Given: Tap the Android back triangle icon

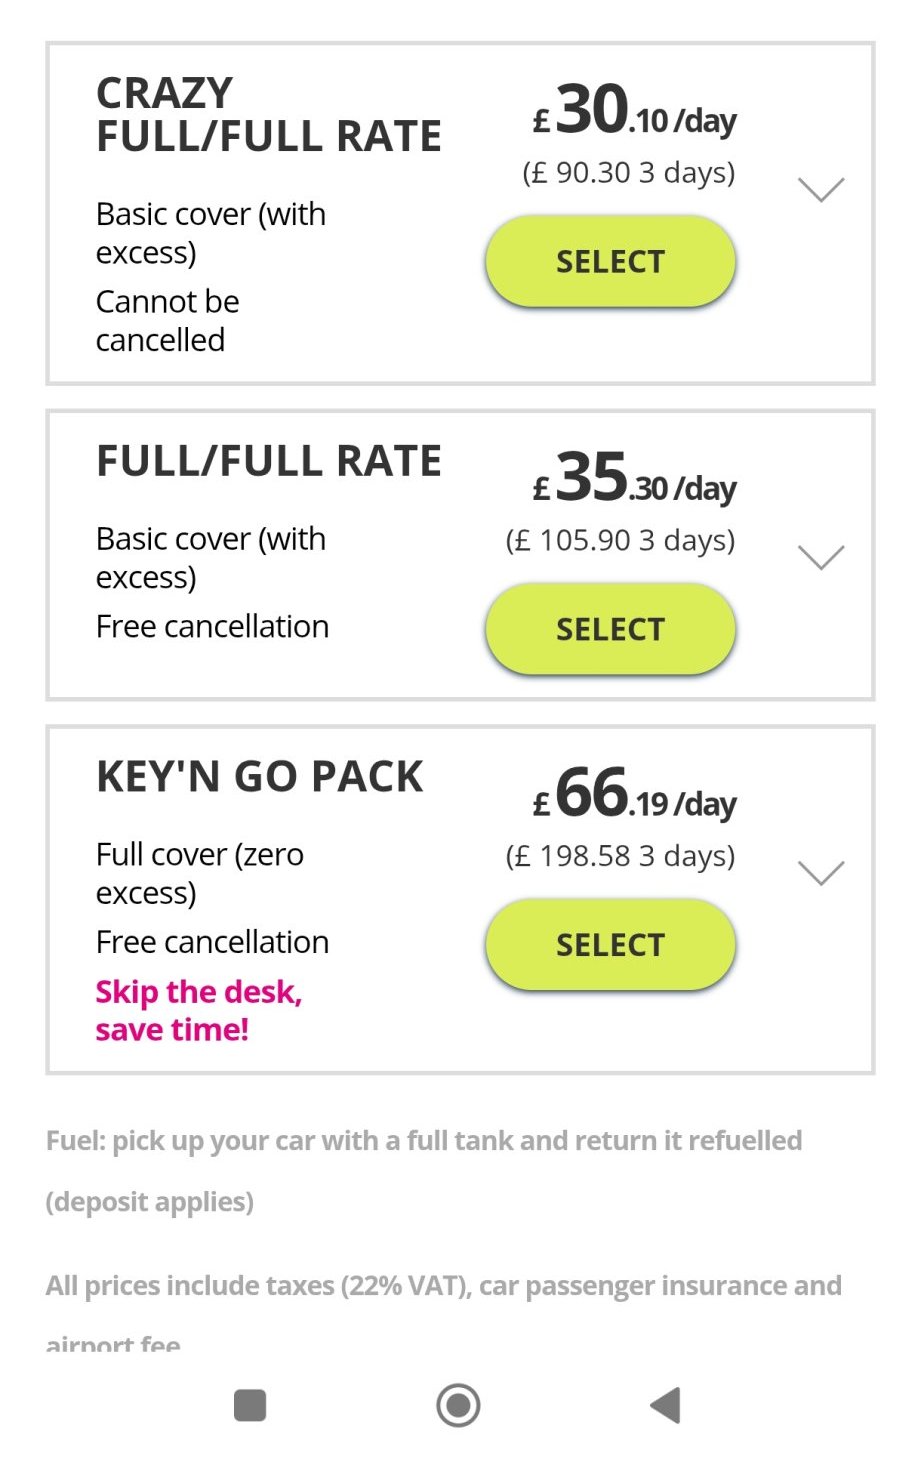Looking at the screenshot, I should click(666, 1405).
